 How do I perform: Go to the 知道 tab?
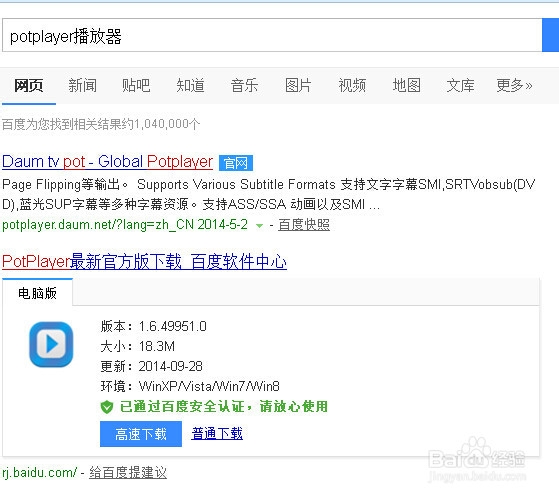(190, 86)
